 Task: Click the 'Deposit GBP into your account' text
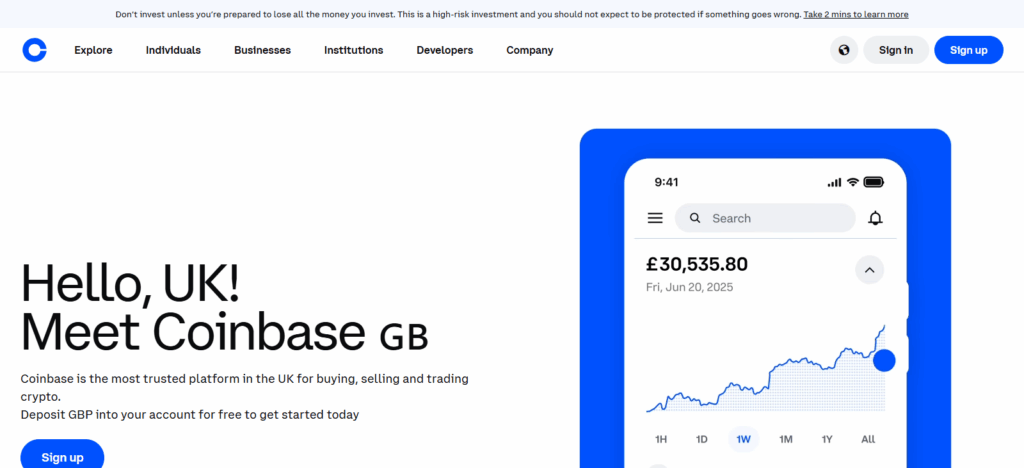pos(190,414)
